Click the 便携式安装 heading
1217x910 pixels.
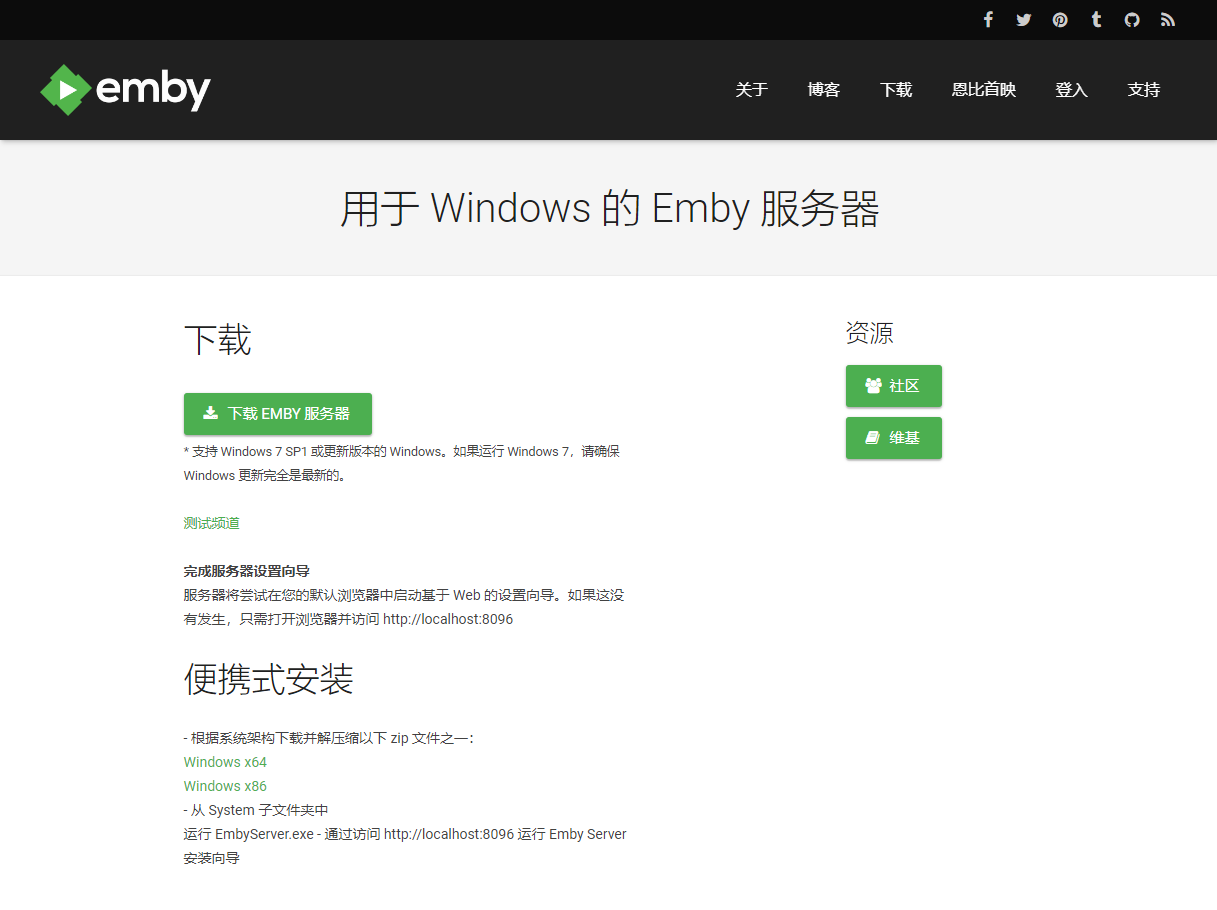(269, 680)
